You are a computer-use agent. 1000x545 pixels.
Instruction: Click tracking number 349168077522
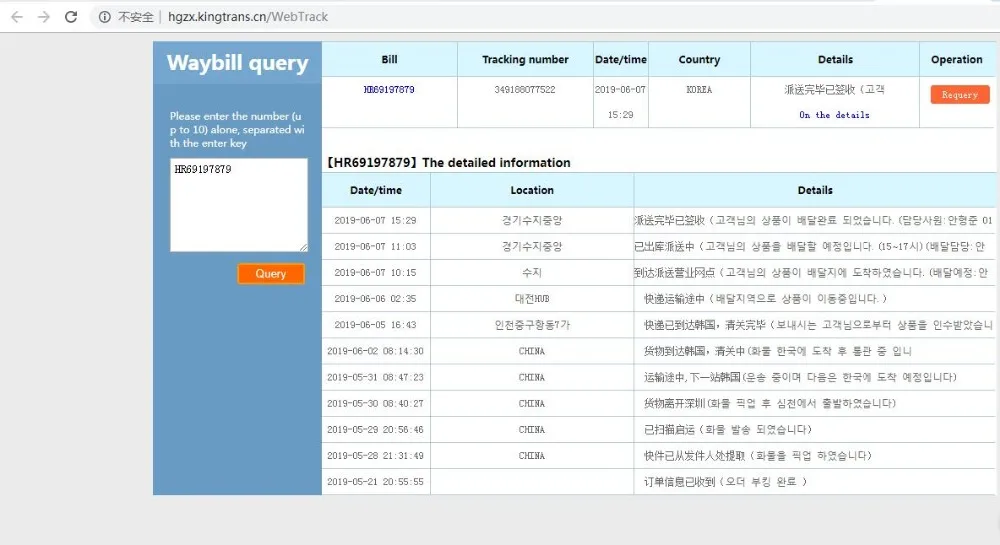[x=525, y=90]
